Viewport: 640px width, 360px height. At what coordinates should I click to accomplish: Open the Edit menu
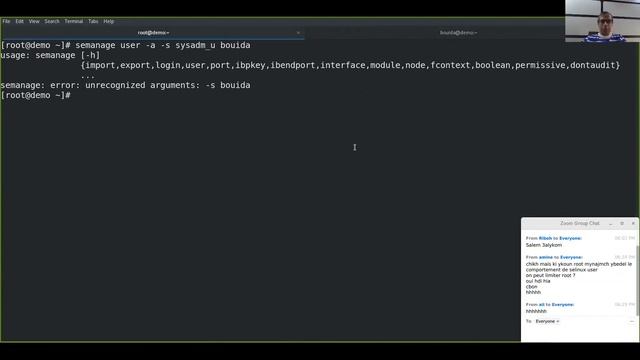pyautogui.click(x=20, y=21)
